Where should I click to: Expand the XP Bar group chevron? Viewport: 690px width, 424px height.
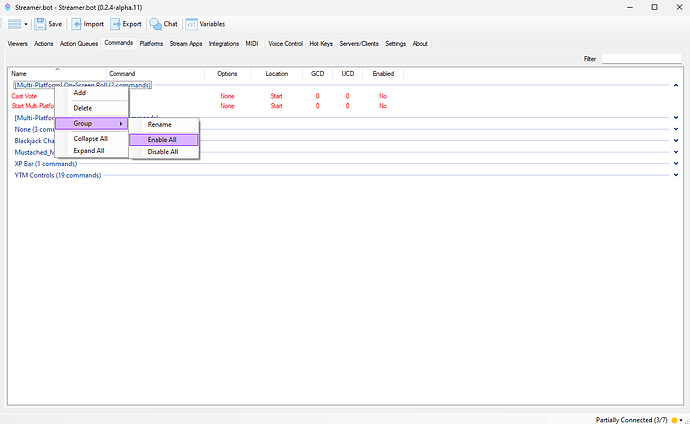point(676,163)
